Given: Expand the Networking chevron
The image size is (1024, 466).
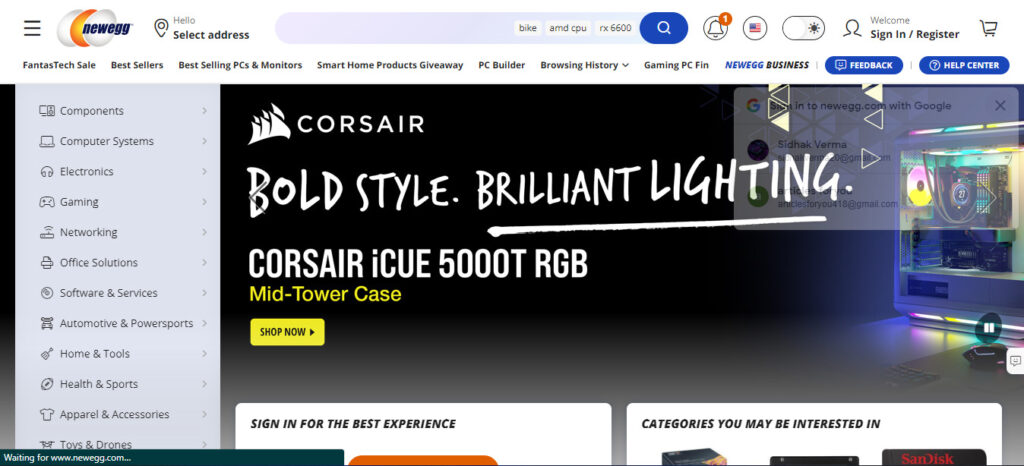Looking at the screenshot, I should coord(204,232).
